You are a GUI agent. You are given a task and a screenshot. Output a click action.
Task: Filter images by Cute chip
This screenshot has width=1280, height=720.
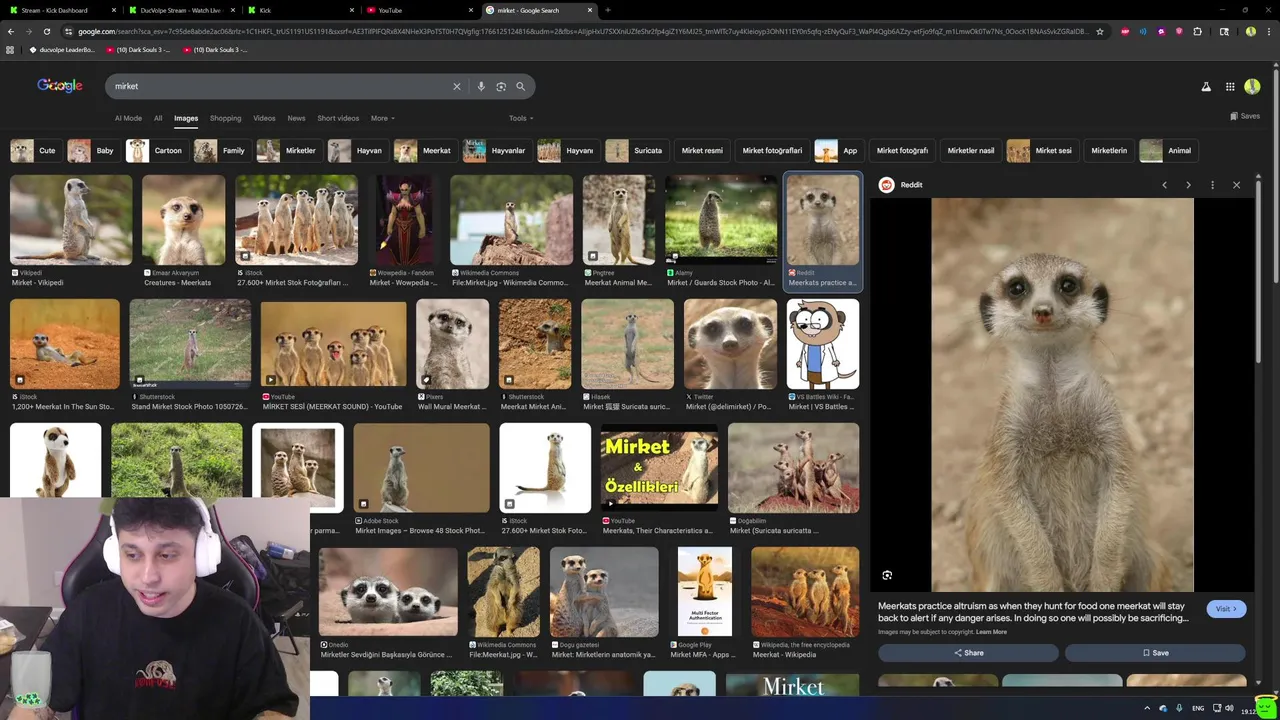click(34, 151)
